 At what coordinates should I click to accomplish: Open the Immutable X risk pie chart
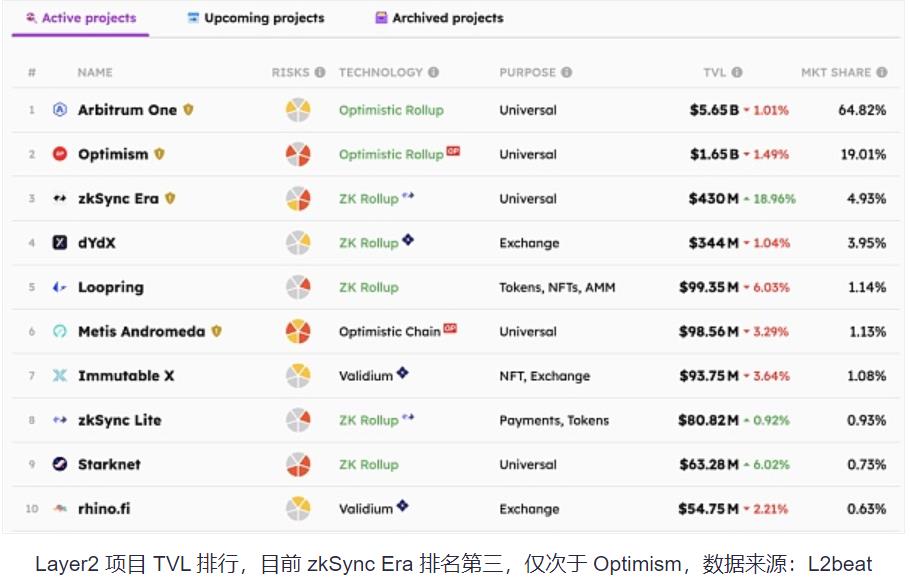298,376
